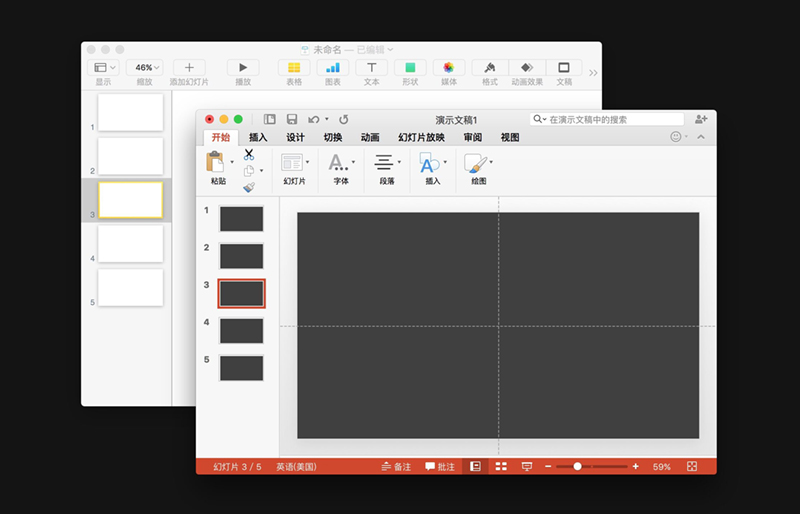Viewport: 800px width, 514px height.
Task: Show more Keynote toolbar items chevron
Action: pos(593,73)
